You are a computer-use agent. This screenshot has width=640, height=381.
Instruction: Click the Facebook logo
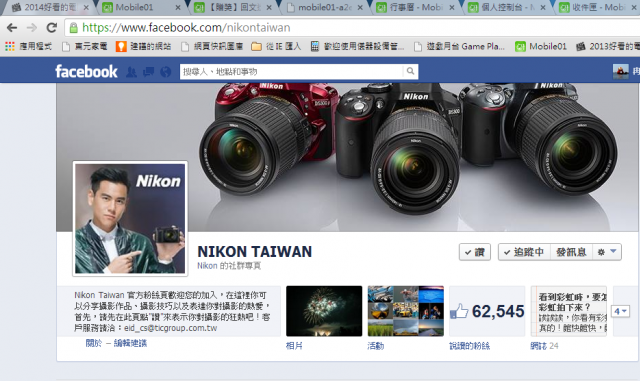pos(86,71)
